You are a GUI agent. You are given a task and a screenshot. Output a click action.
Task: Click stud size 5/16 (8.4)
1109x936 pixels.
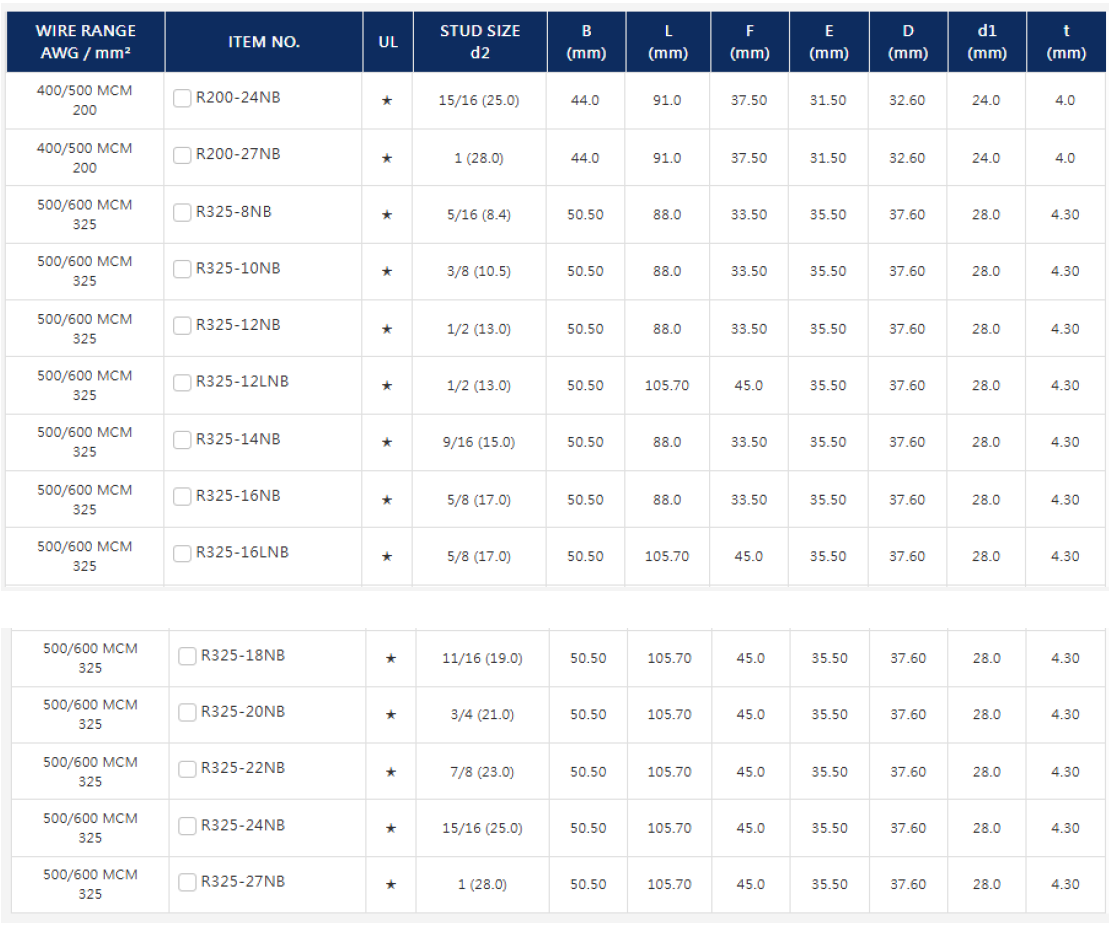tap(479, 215)
